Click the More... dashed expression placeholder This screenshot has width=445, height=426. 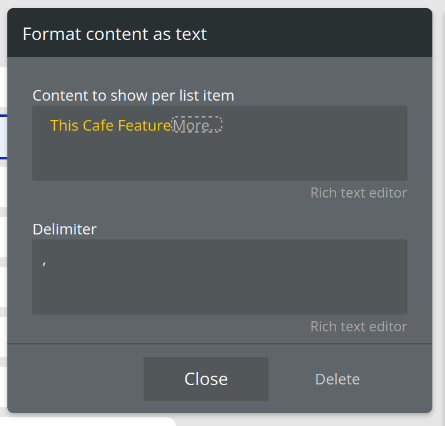coord(197,125)
